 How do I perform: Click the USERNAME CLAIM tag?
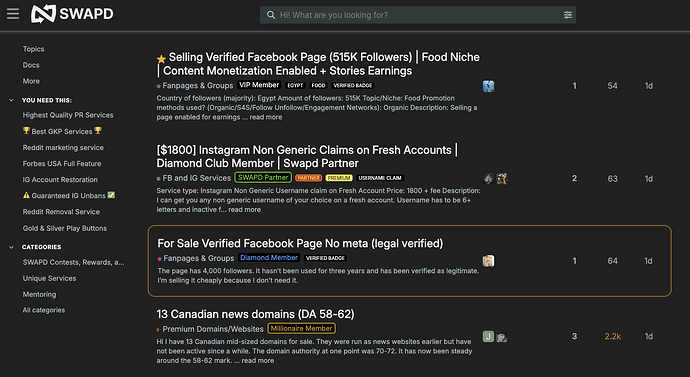(380, 178)
